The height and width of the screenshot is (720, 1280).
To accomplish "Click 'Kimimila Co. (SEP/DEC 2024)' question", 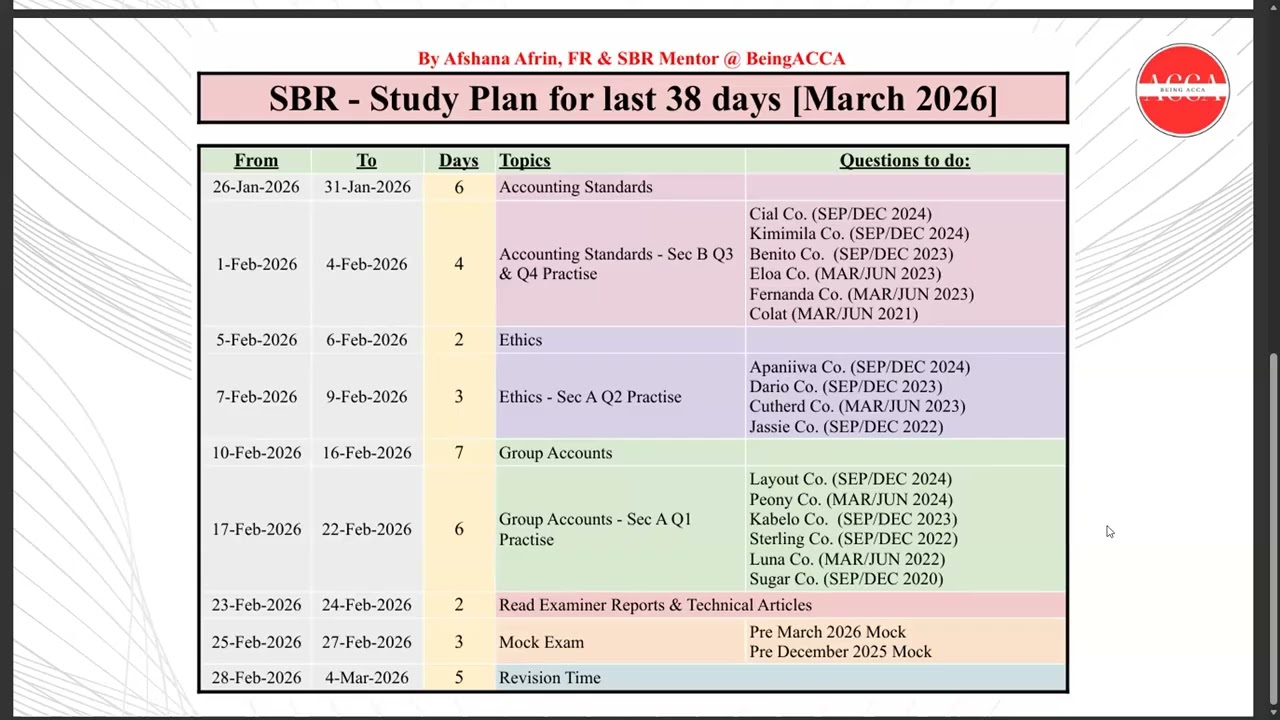I will coord(859,234).
